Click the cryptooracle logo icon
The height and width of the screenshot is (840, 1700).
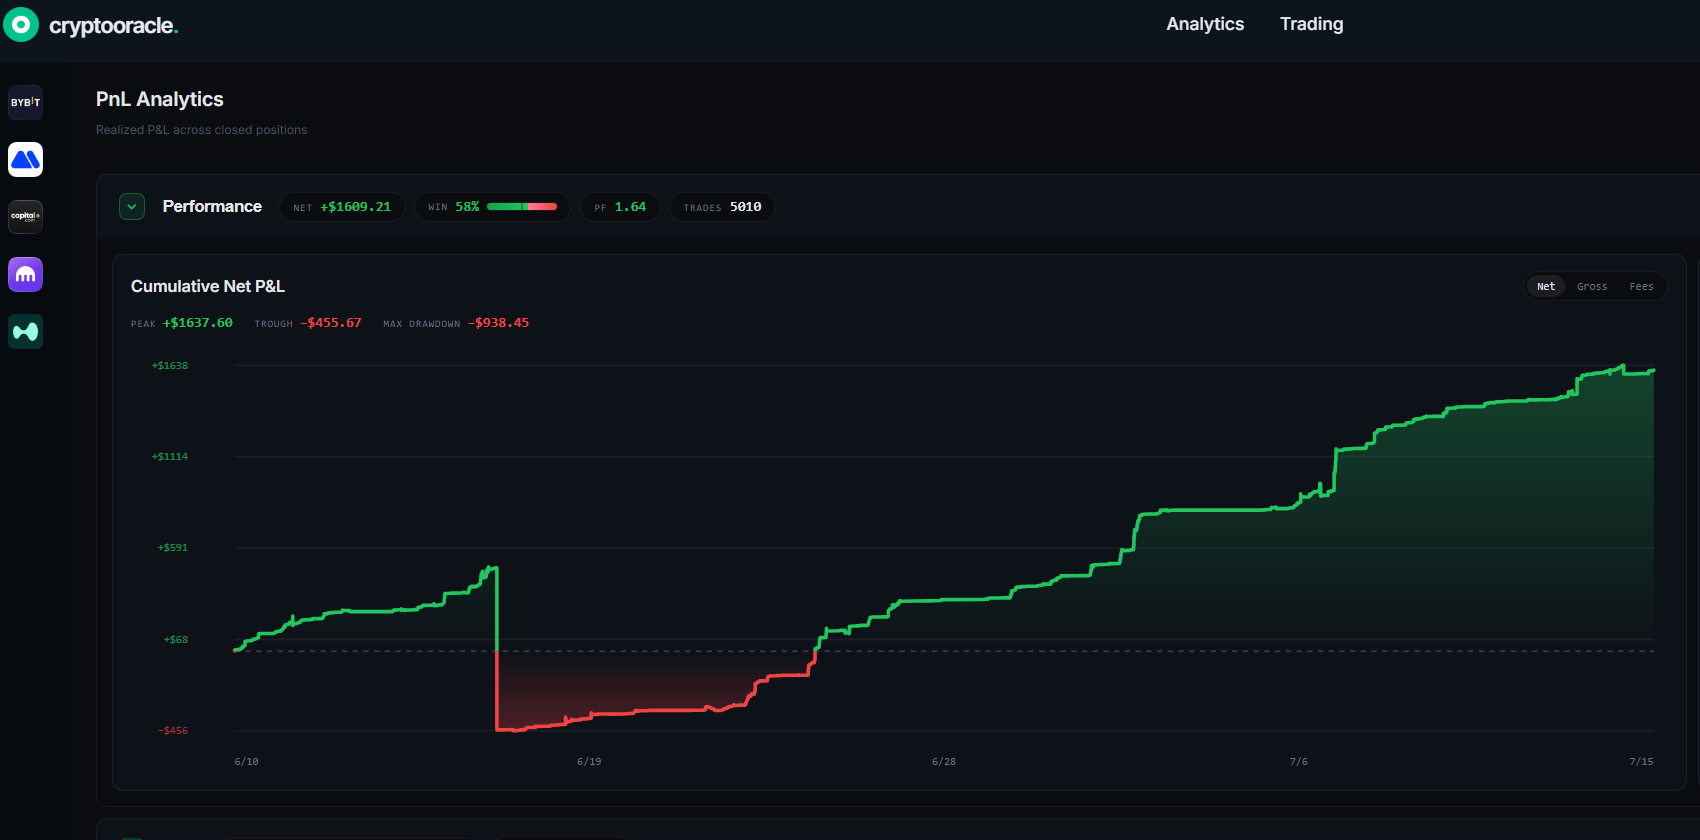click(x=21, y=24)
